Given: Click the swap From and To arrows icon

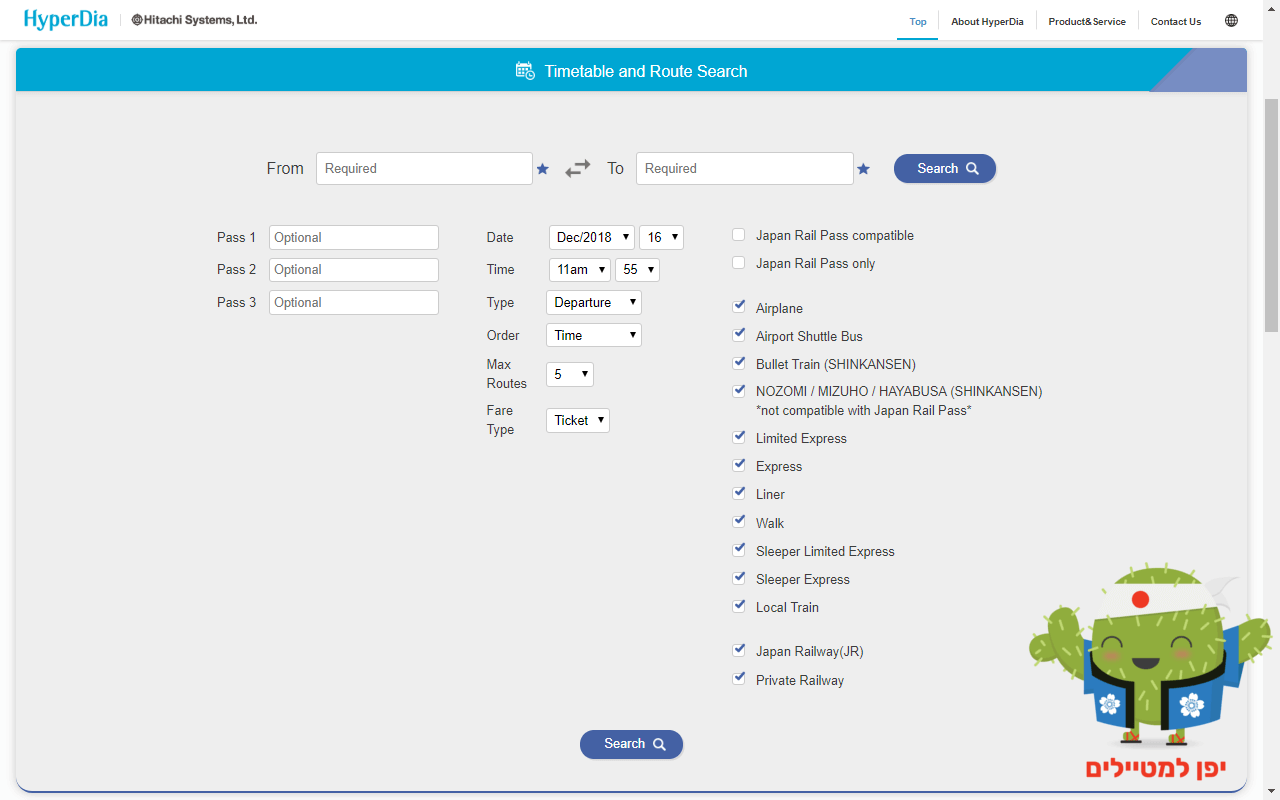Looking at the screenshot, I should pyautogui.click(x=578, y=169).
